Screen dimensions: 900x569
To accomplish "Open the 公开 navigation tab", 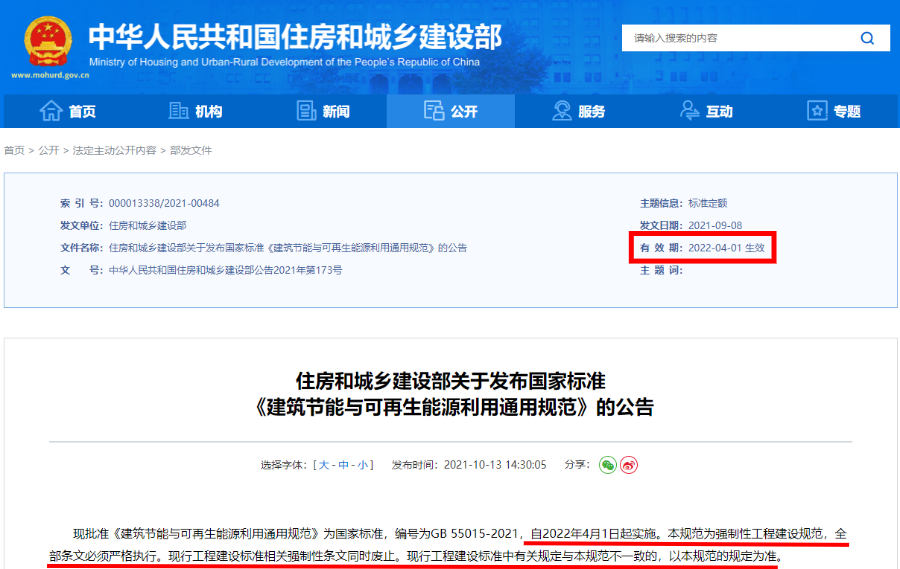I will point(450,111).
